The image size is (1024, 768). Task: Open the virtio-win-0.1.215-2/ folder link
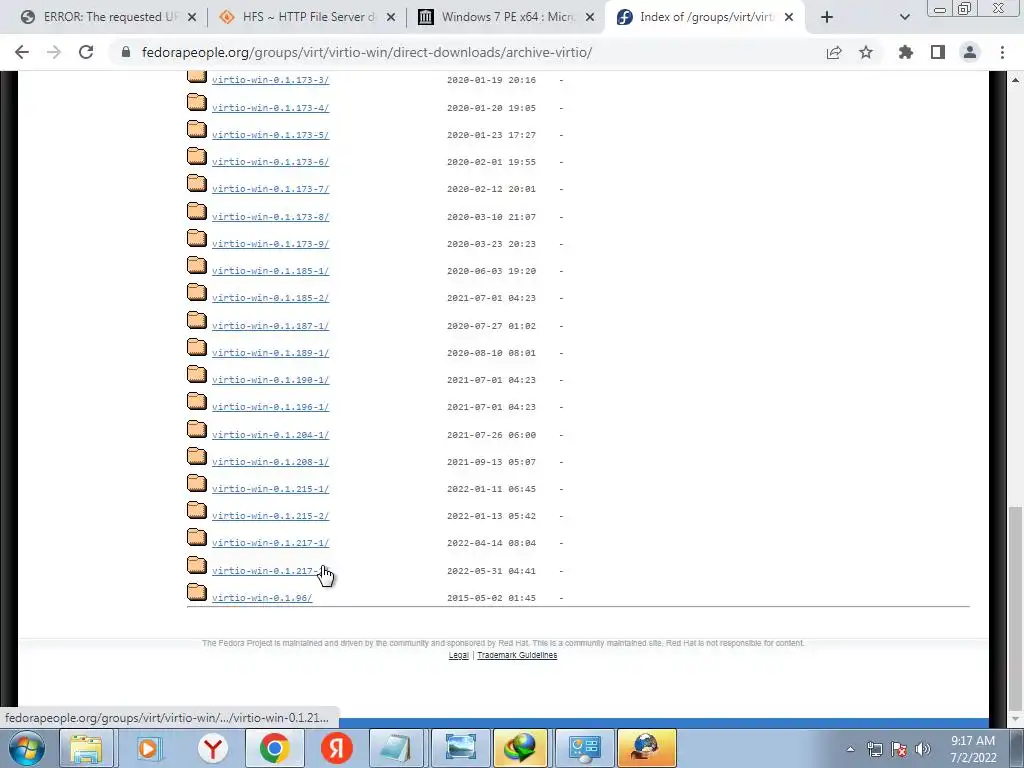point(270,517)
